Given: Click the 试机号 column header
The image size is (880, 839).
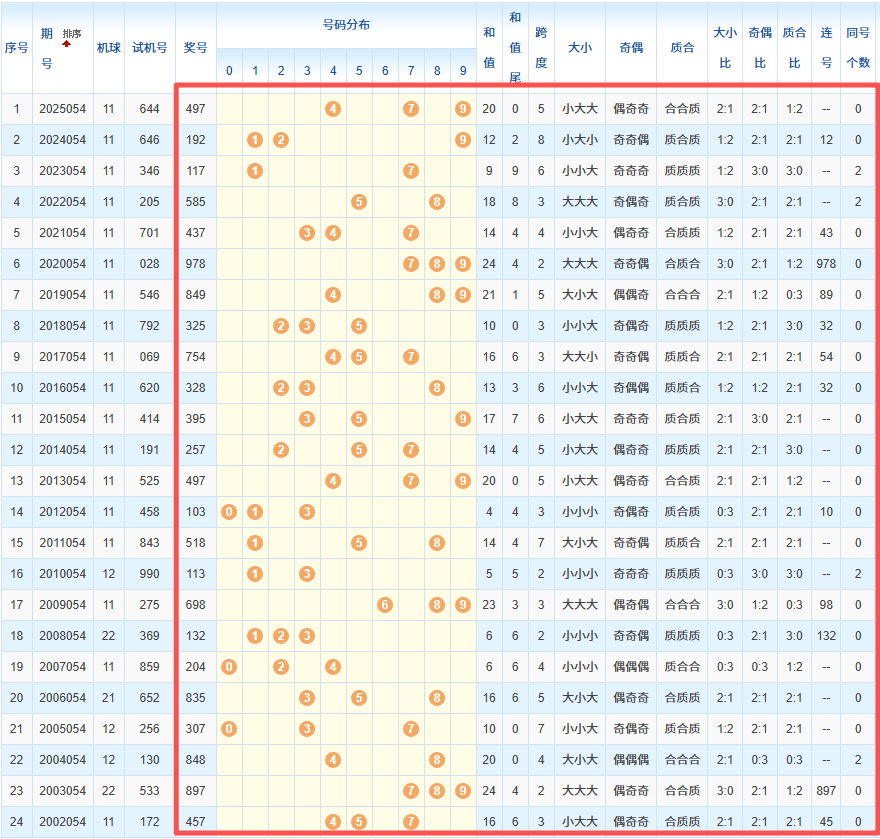Looking at the screenshot, I should click(x=149, y=48).
